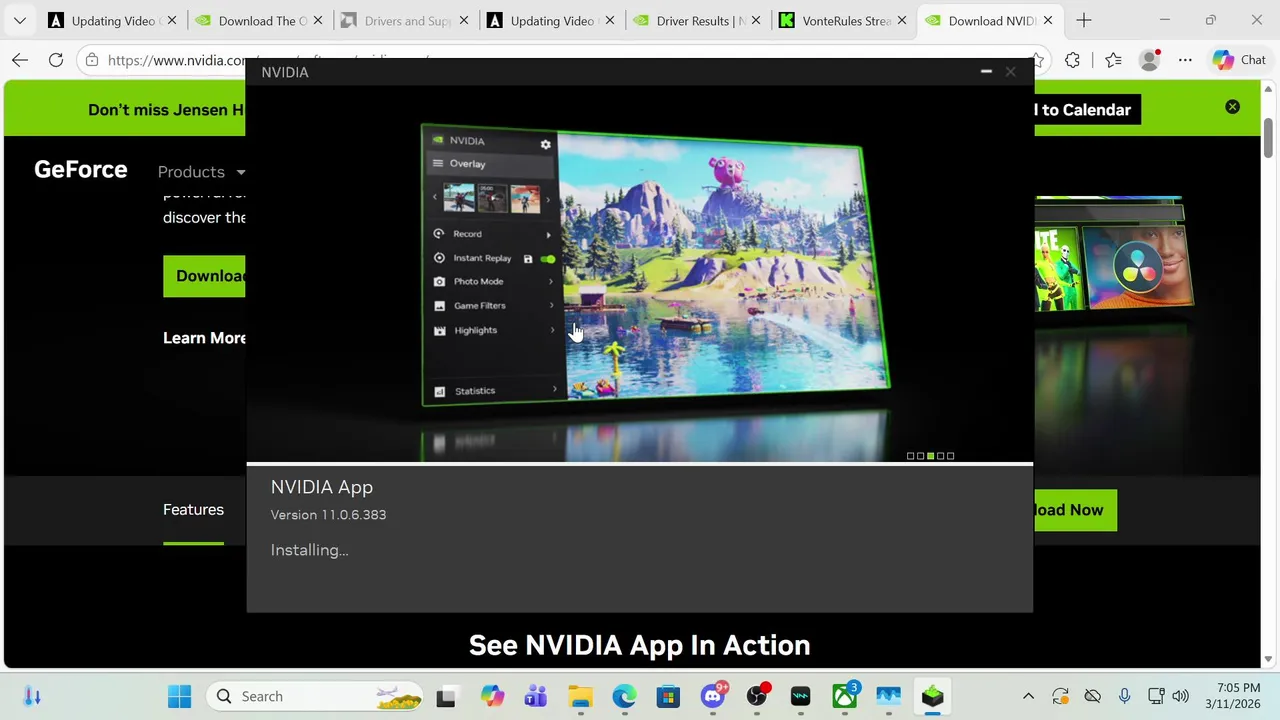This screenshot has width=1280, height=720.
Task: Open a new browser tab
Action: pyautogui.click(x=1084, y=20)
